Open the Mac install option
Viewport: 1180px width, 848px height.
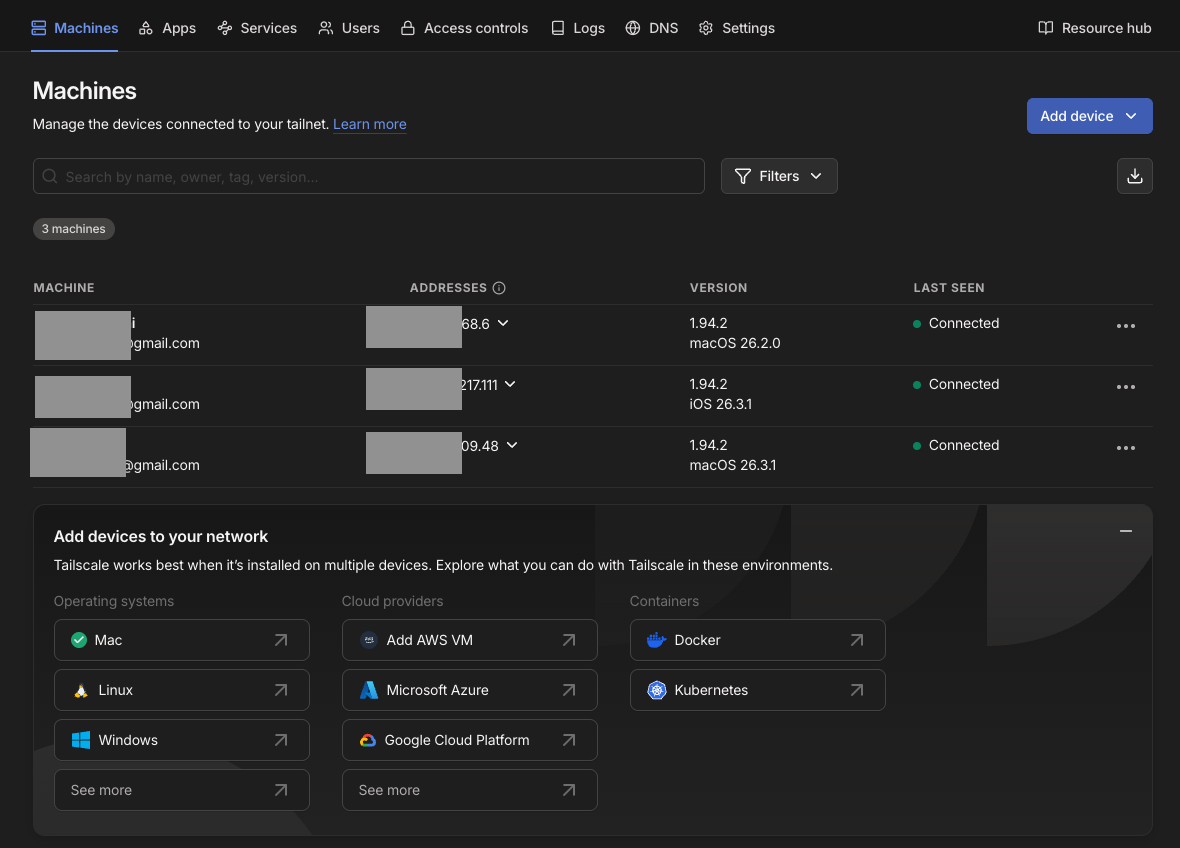pyautogui.click(x=181, y=640)
